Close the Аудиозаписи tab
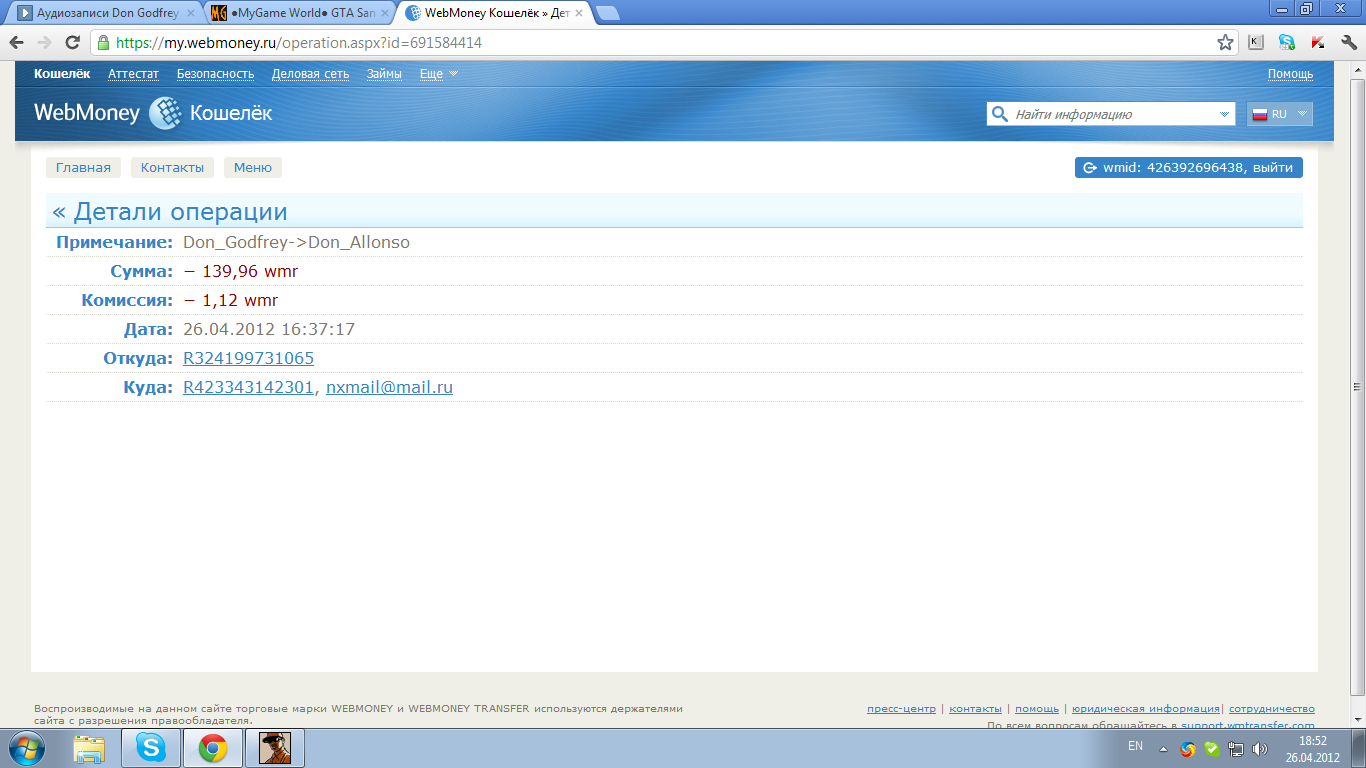 pos(190,14)
